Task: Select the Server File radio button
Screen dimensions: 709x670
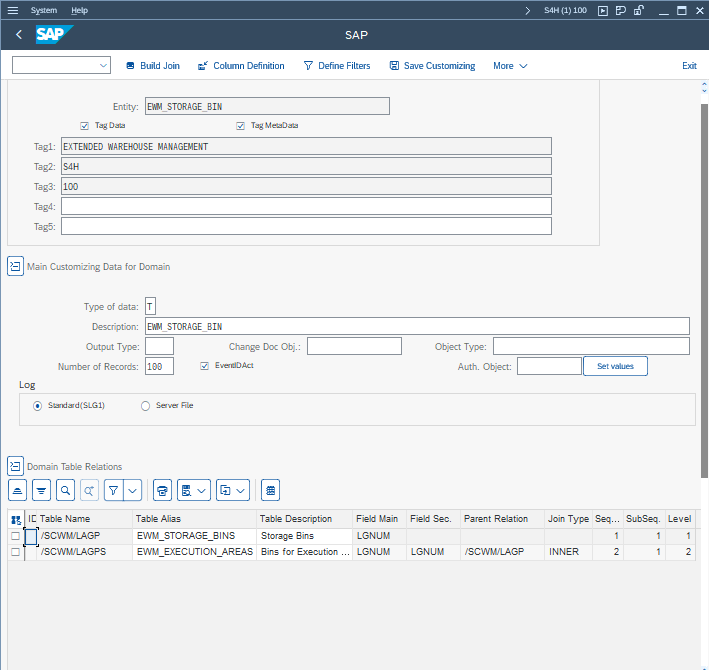Action: pos(146,405)
